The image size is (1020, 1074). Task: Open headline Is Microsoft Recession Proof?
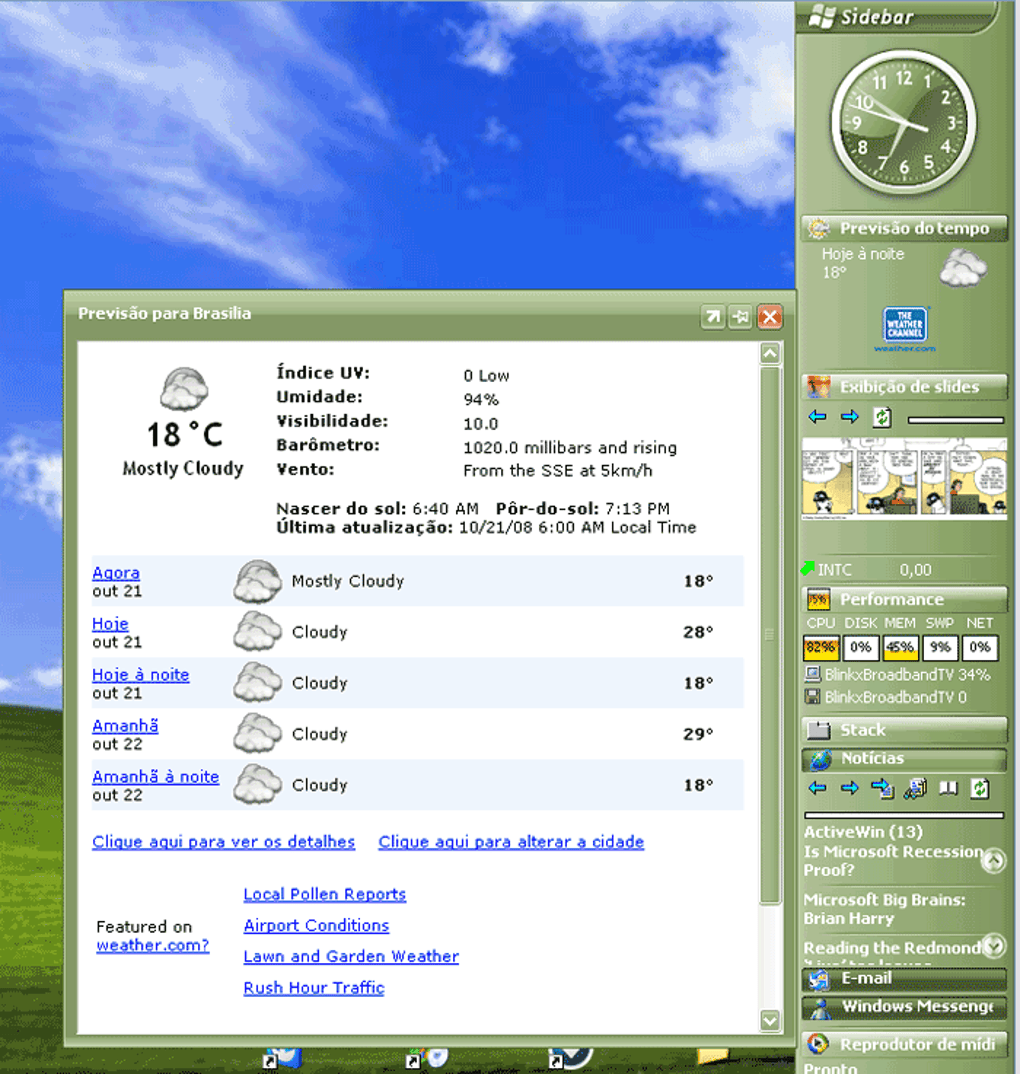click(x=893, y=861)
